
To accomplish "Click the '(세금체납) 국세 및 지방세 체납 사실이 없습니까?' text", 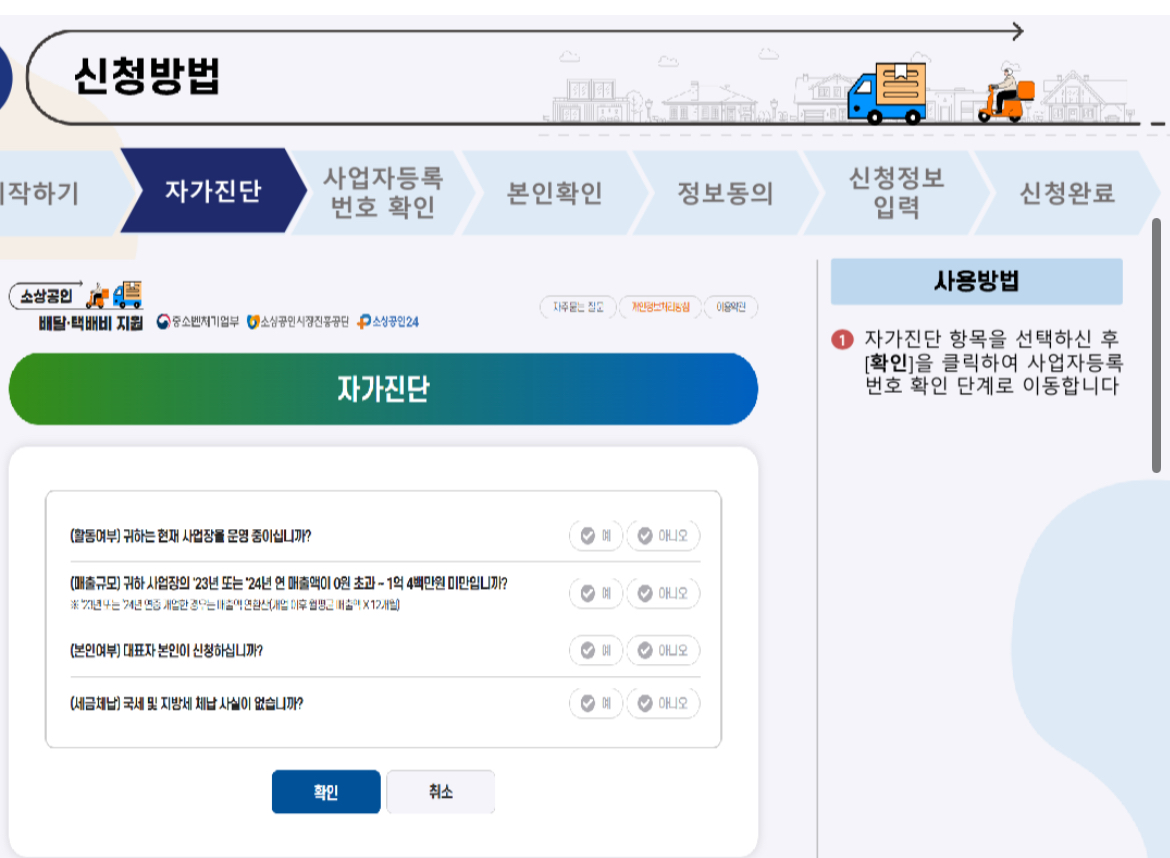I will [x=187, y=704].
